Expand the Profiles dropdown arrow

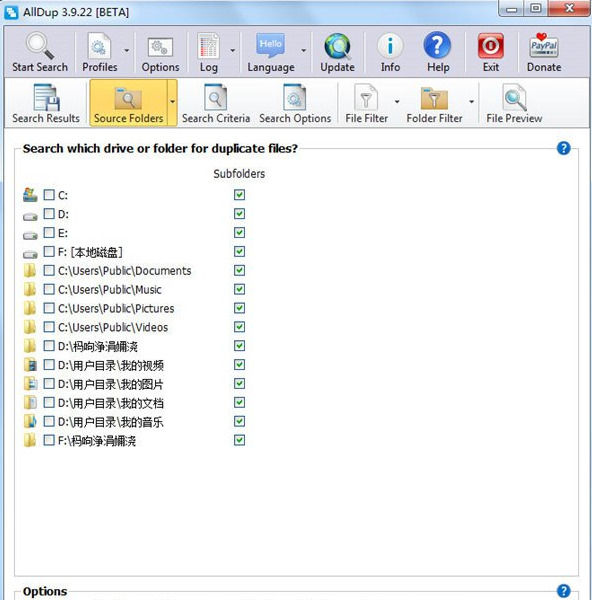pyautogui.click(x=127, y=50)
